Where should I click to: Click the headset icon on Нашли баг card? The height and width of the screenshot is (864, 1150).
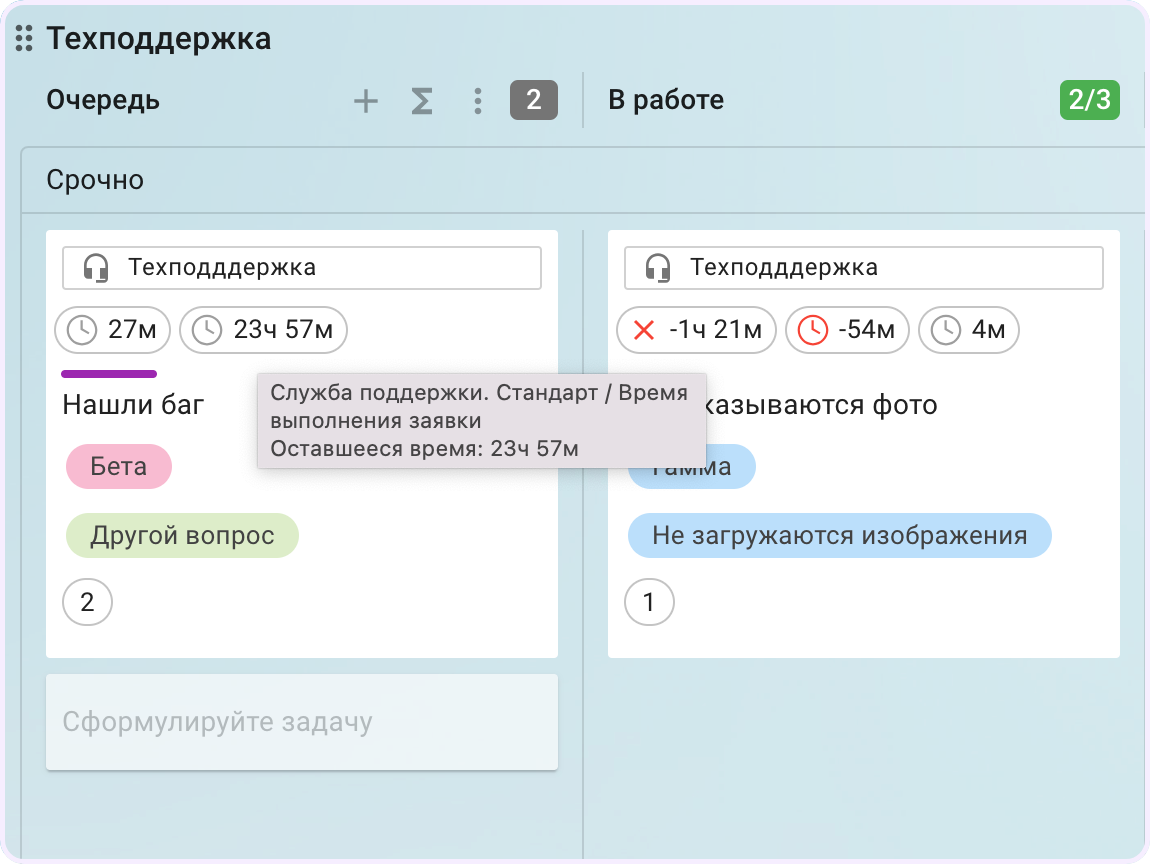(95, 268)
